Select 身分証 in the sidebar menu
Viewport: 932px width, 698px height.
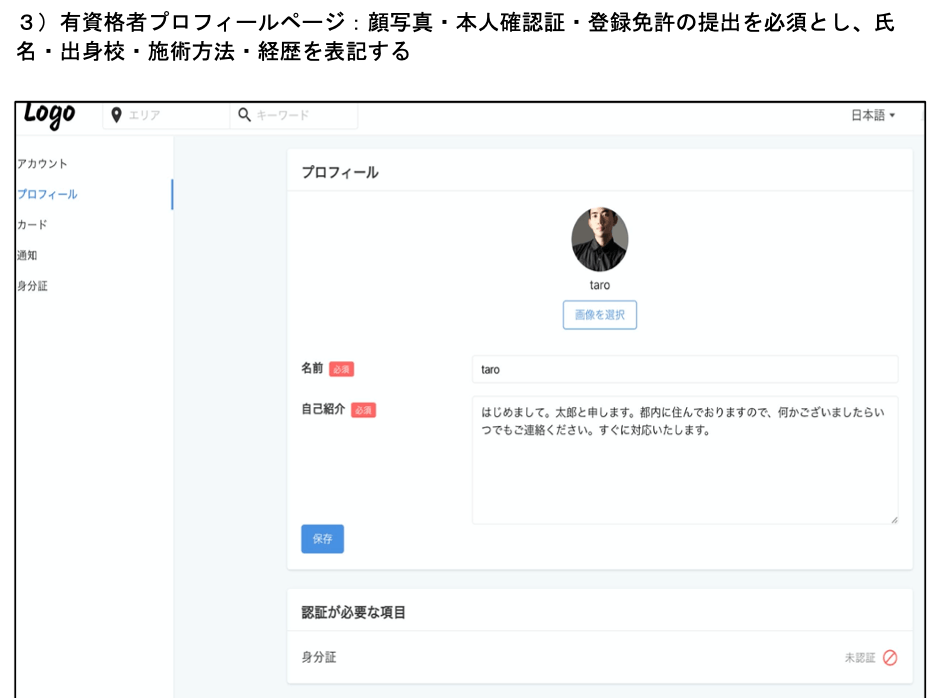[32, 286]
